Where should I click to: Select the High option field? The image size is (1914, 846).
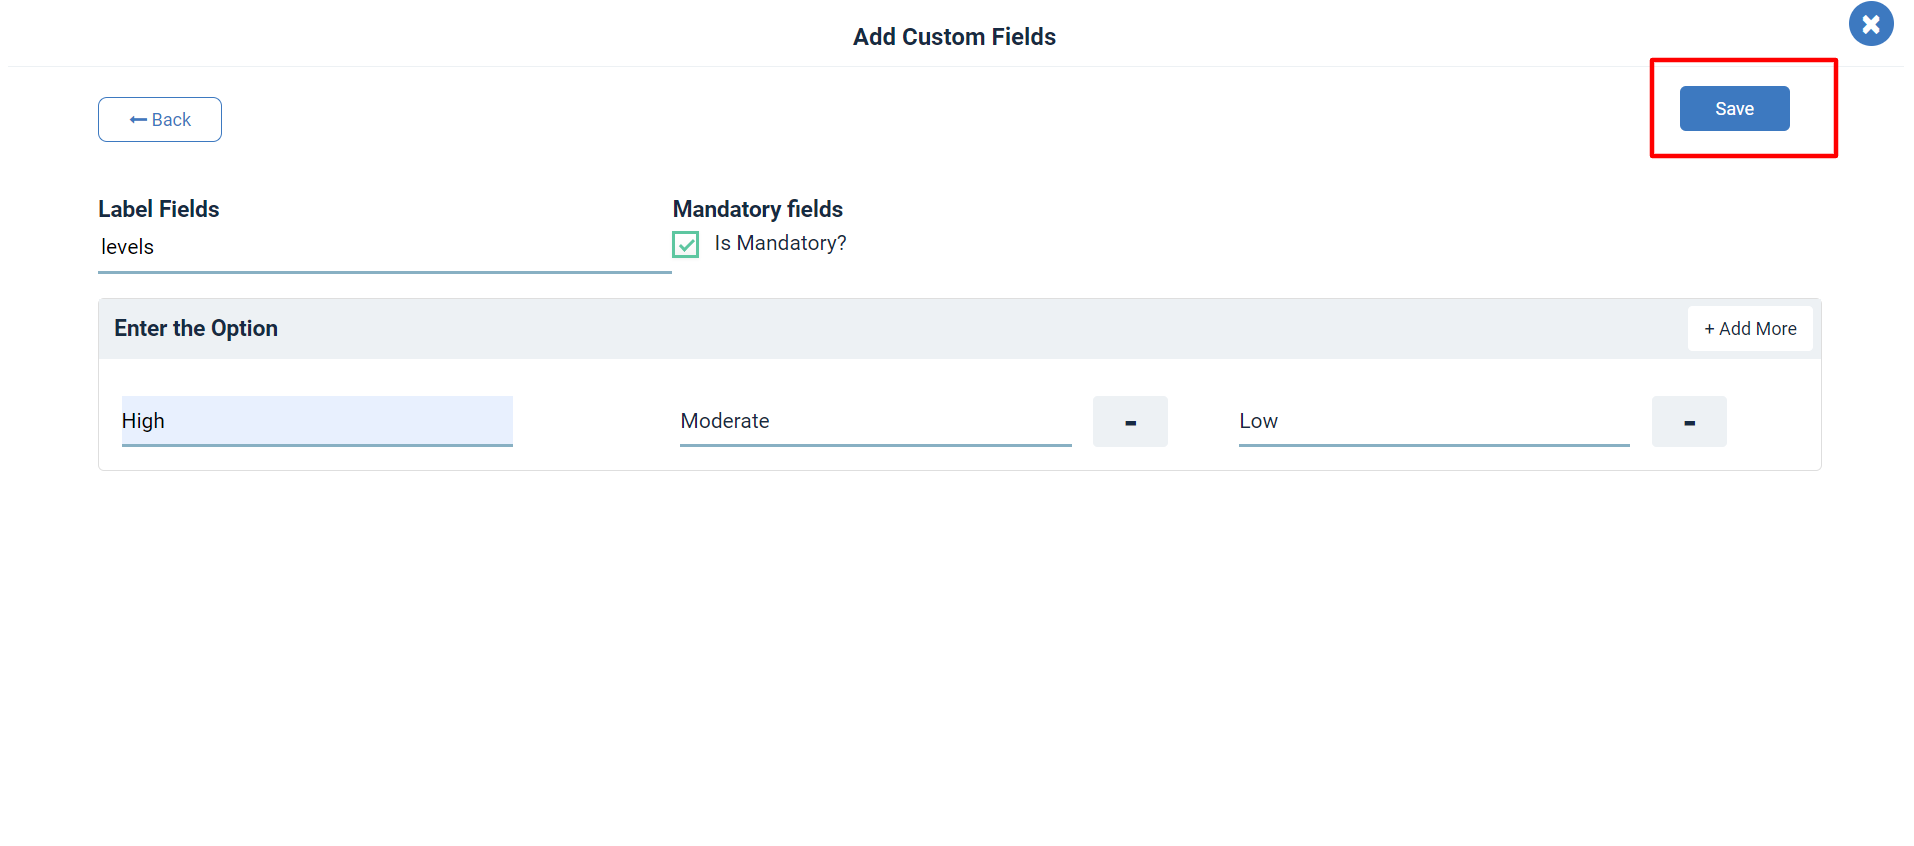(x=317, y=421)
